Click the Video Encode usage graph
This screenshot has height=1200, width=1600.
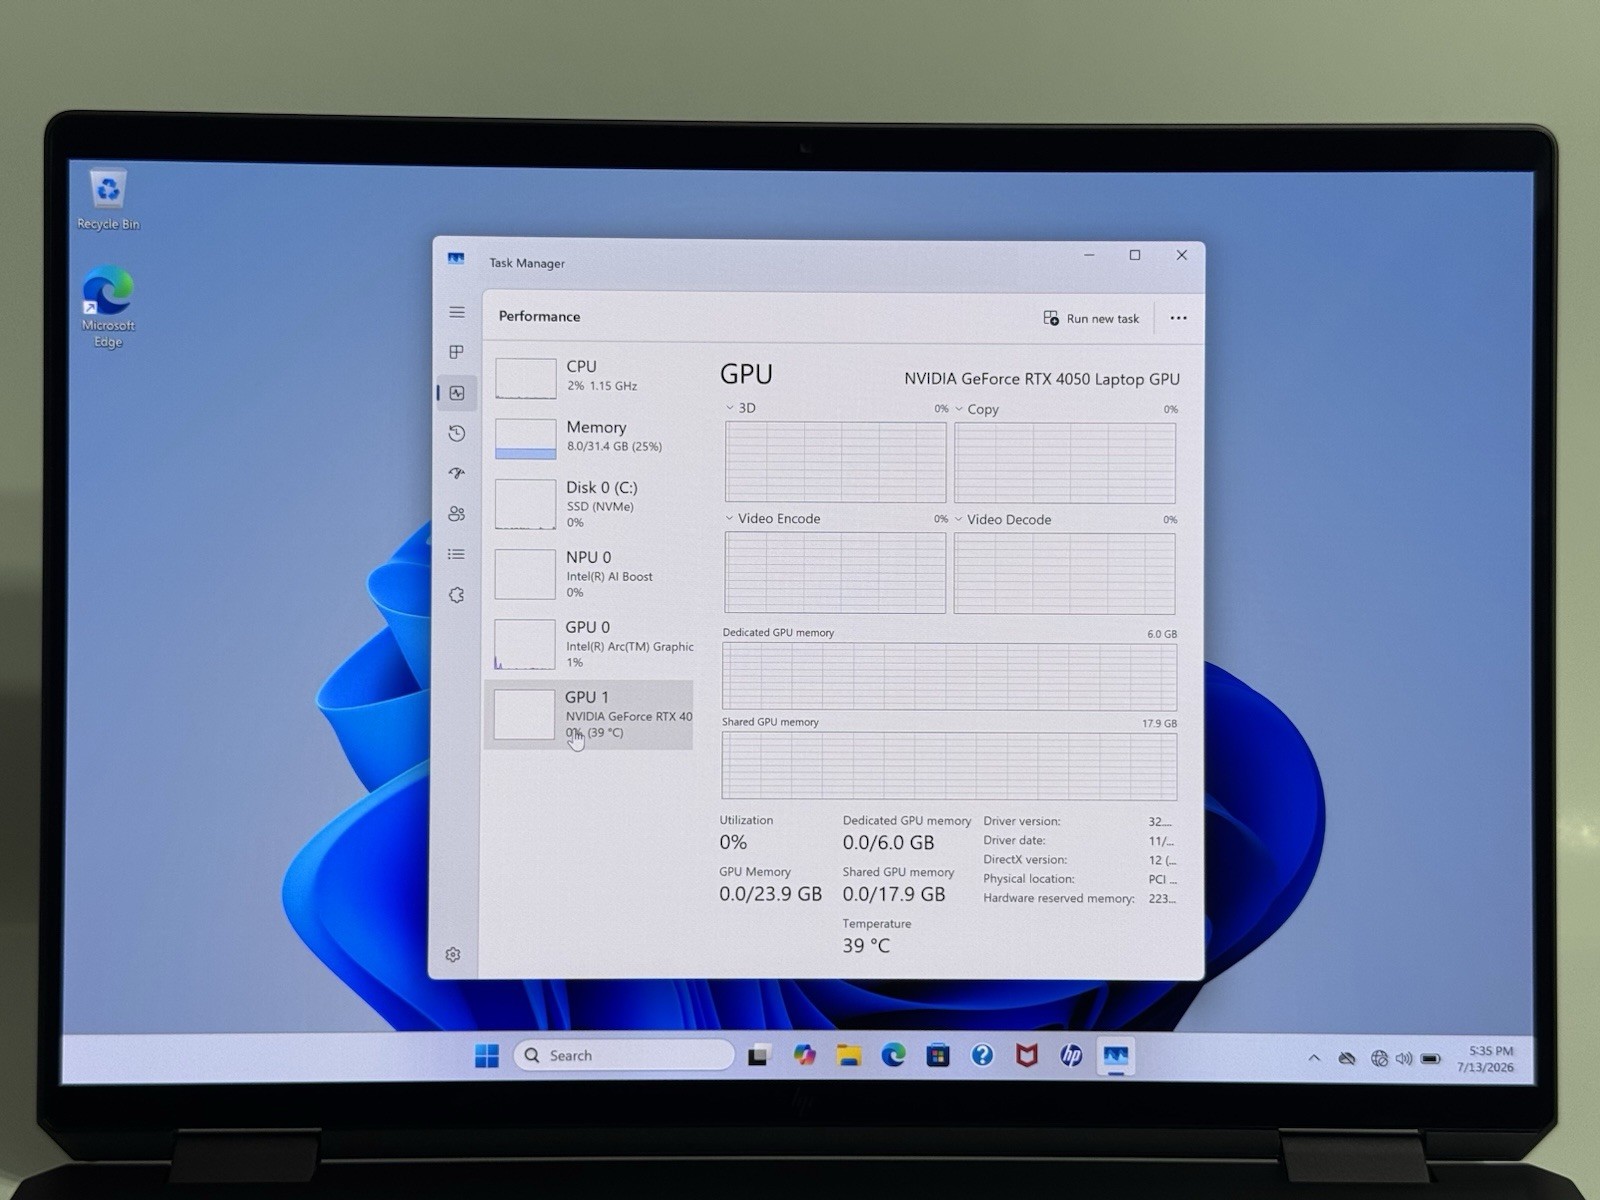pos(835,572)
